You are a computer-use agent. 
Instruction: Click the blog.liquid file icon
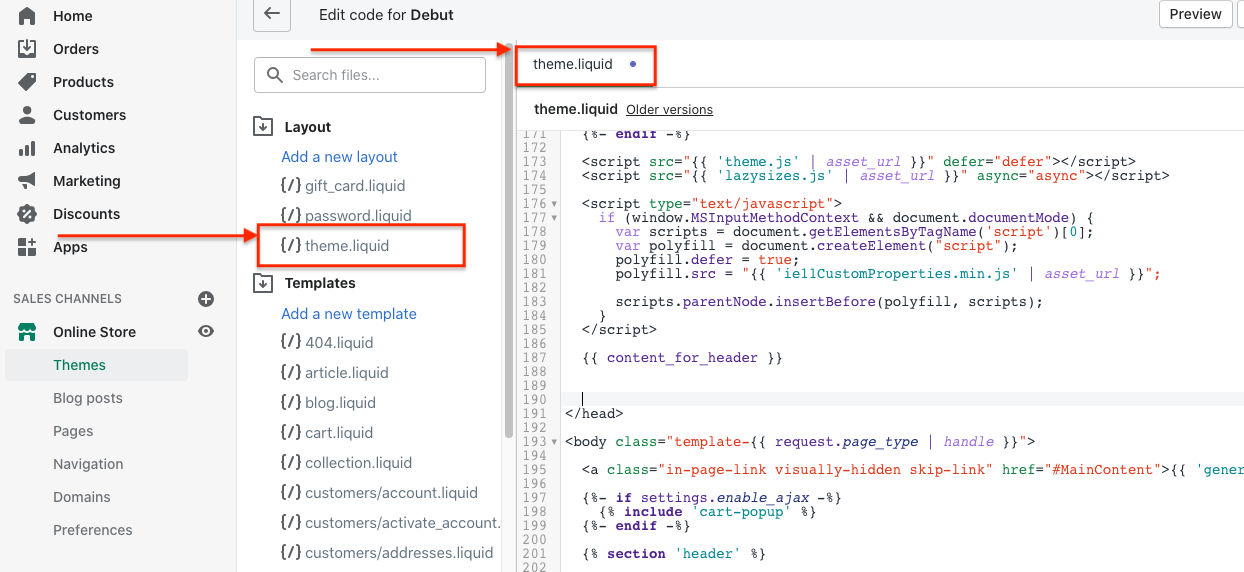[291, 402]
